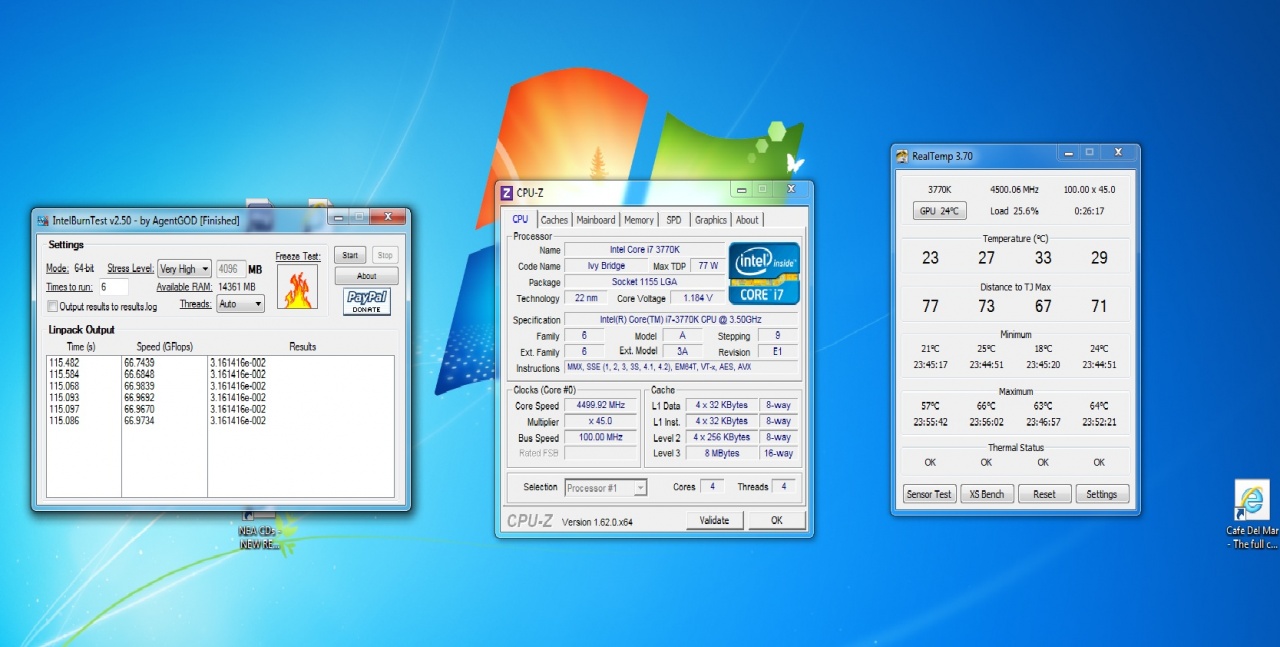The height and width of the screenshot is (647, 1280).
Task: Click the RealTemp title bar icon
Action: 902,156
